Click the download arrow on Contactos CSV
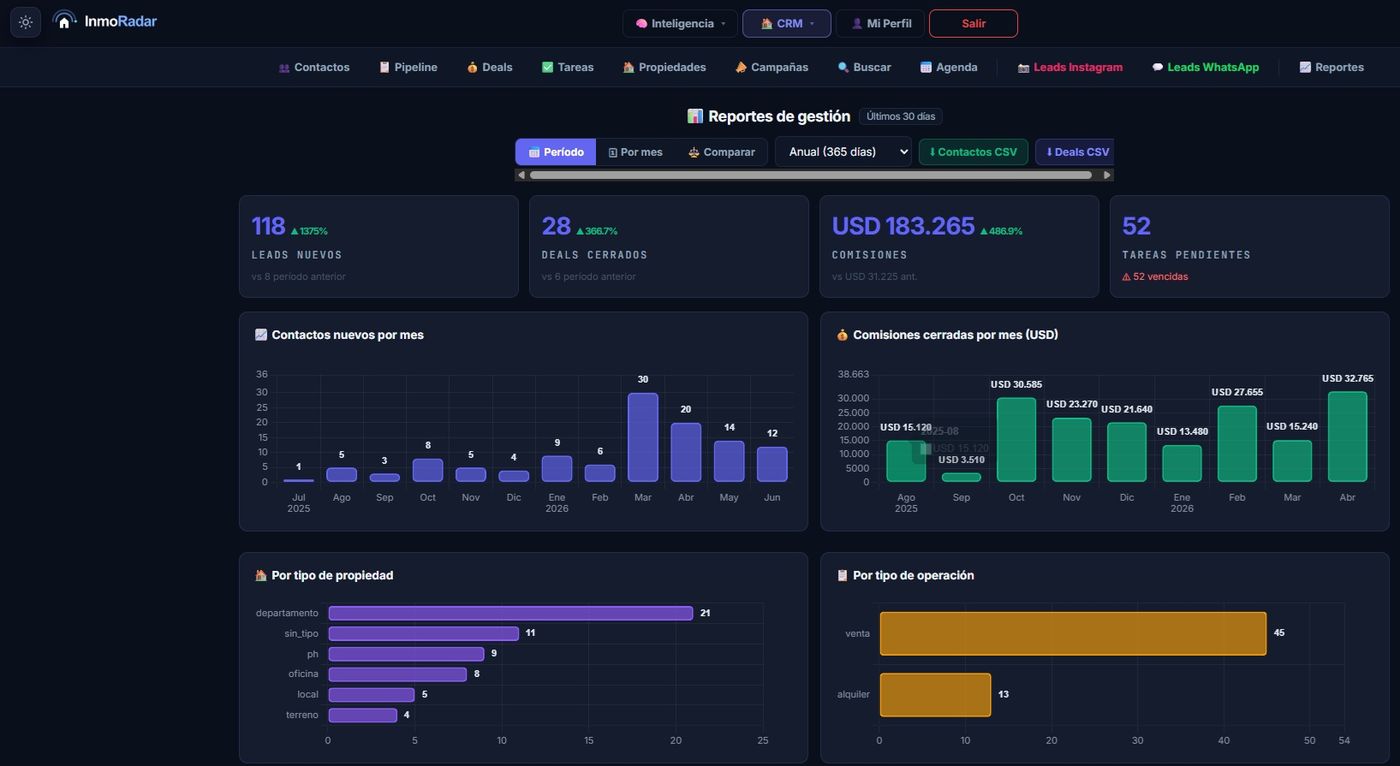 coord(932,152)
